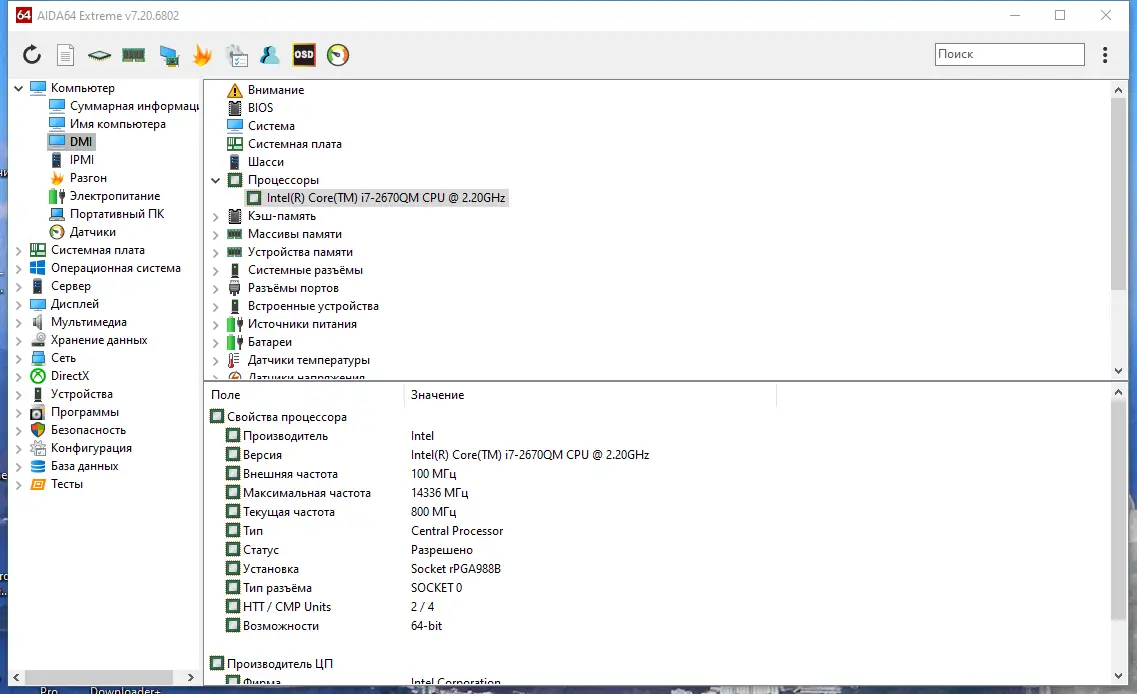Click the details pane vertical scrollbar
This screenshot has height=694, width=1137.
tap(1118, 510)
